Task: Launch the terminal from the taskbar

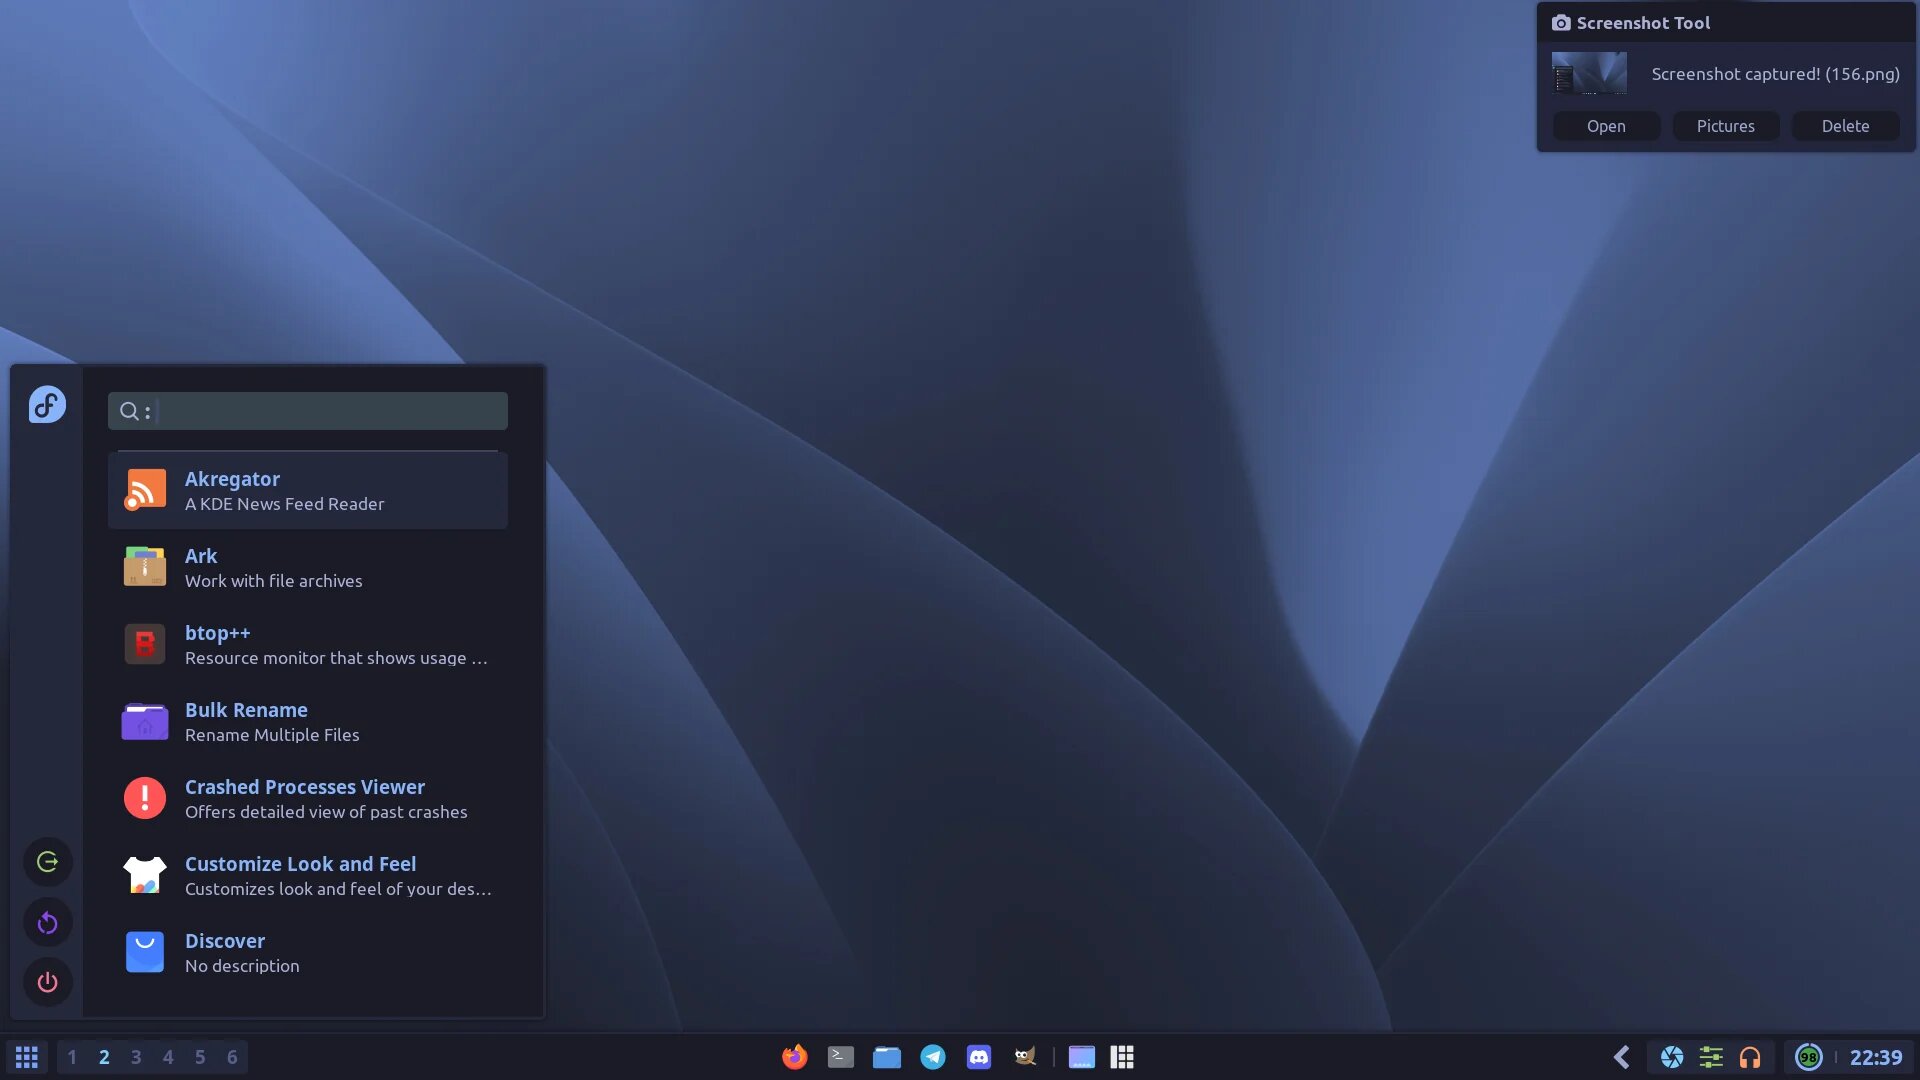Action: (841, 1057)
